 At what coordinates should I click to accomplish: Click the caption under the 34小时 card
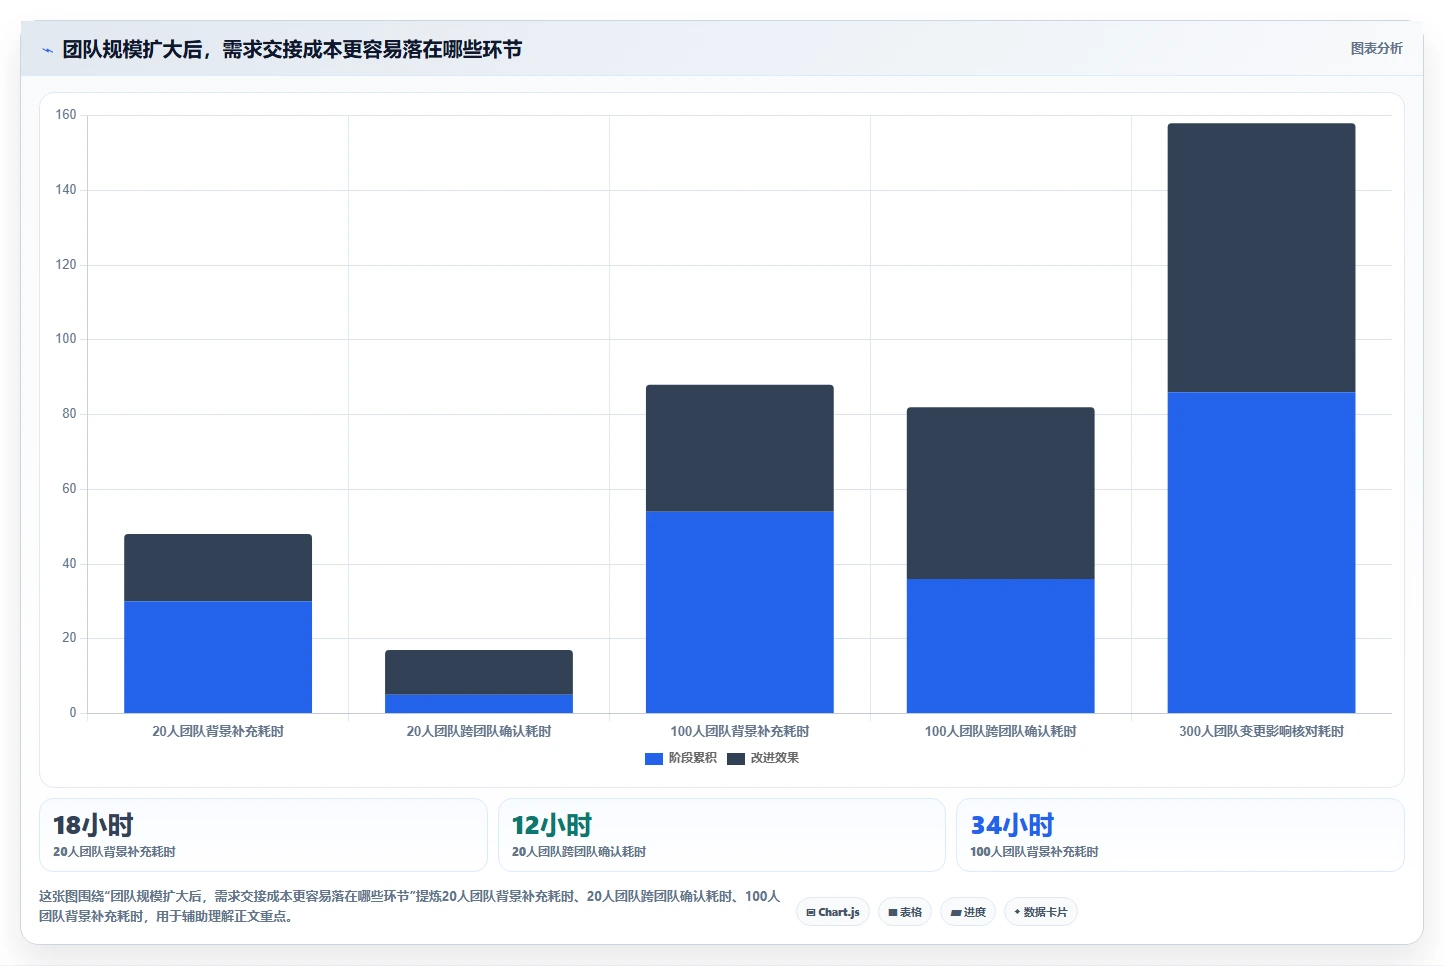pos(1034,852)
